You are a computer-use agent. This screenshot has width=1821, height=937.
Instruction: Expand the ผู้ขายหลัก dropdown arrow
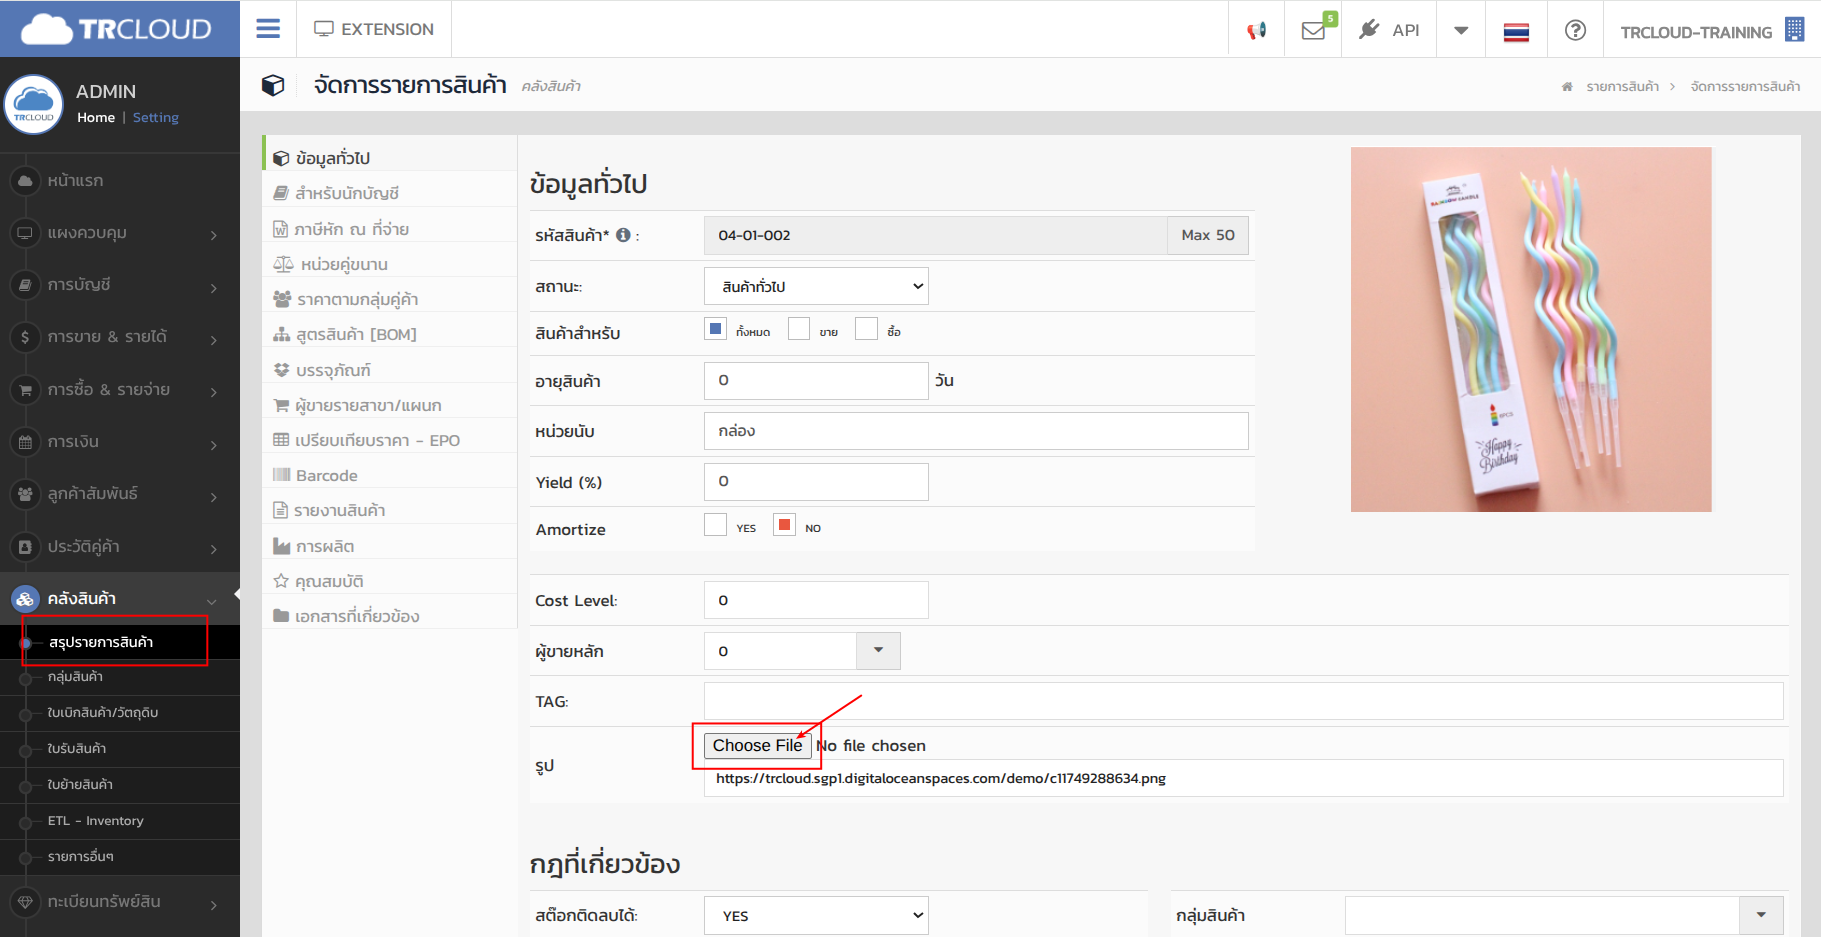point(878,651)
